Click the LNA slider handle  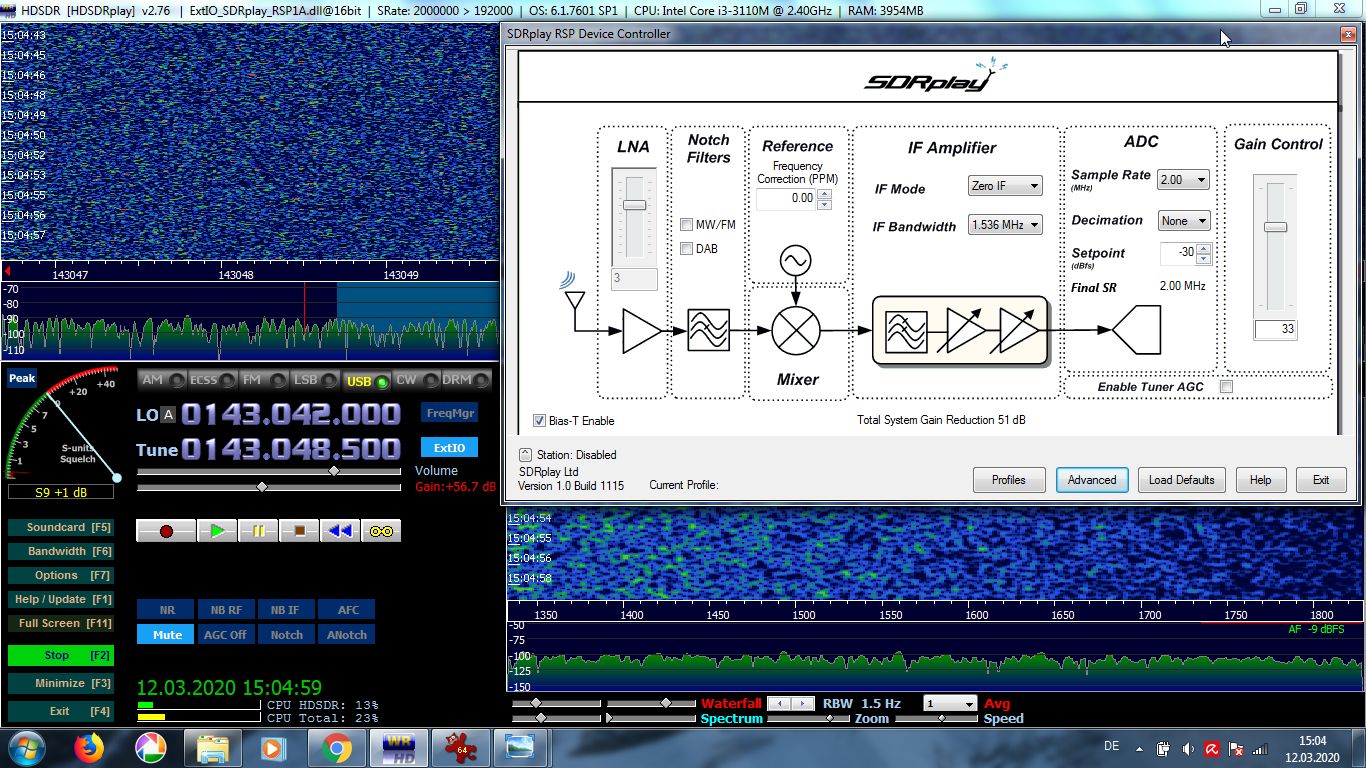[x=634, y=205]
